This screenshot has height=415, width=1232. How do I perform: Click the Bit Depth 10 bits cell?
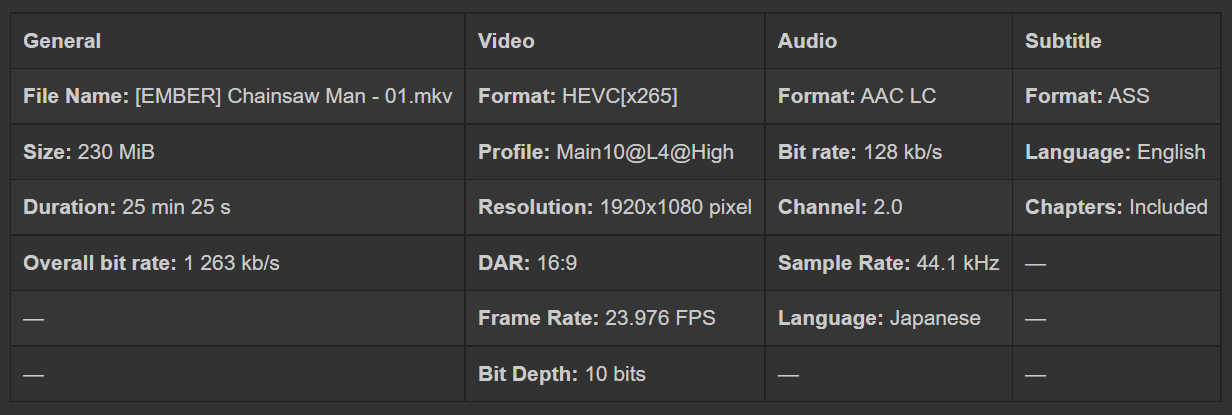point(562,374)
